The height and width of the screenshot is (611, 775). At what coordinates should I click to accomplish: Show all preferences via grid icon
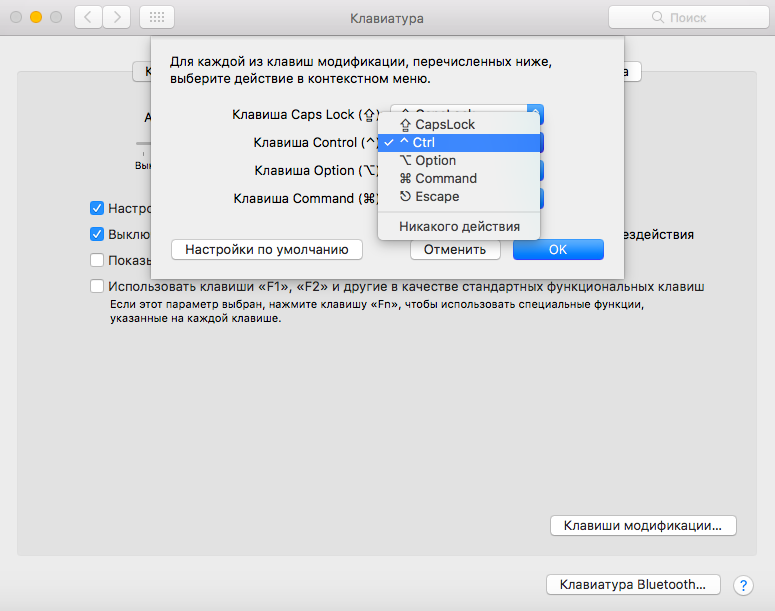click(157, 17)
